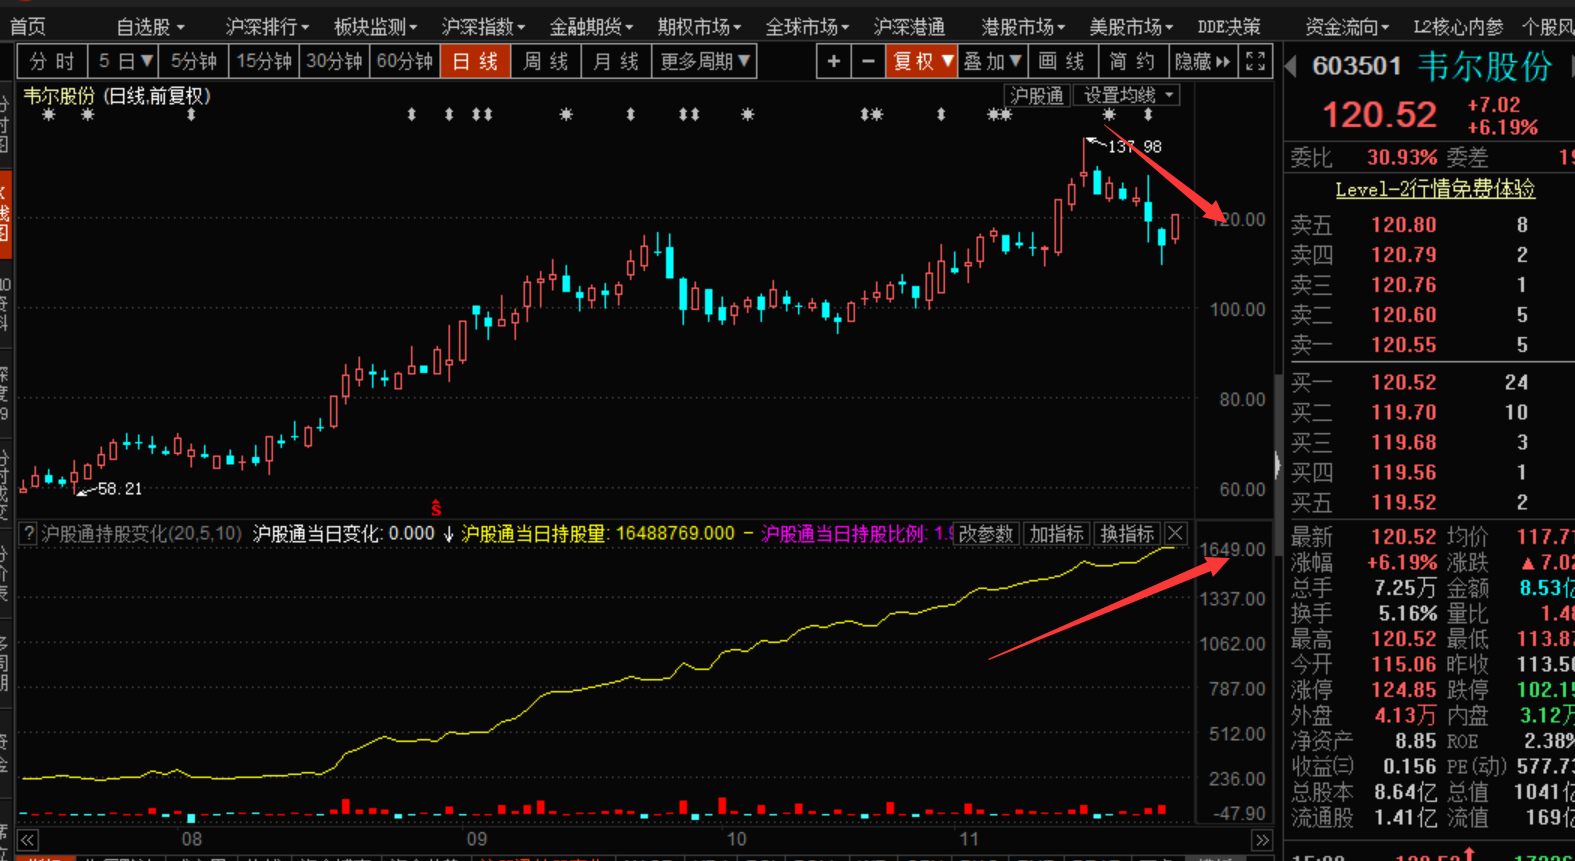1575x861 pixels.
Task: Click the 画线 drawing button
Action: [x=1061, y=62]
